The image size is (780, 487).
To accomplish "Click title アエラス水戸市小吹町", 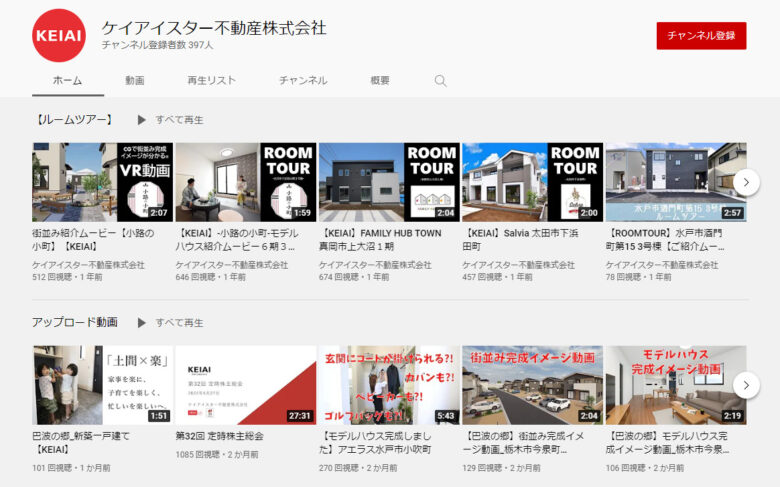I will tap(375, 443).
